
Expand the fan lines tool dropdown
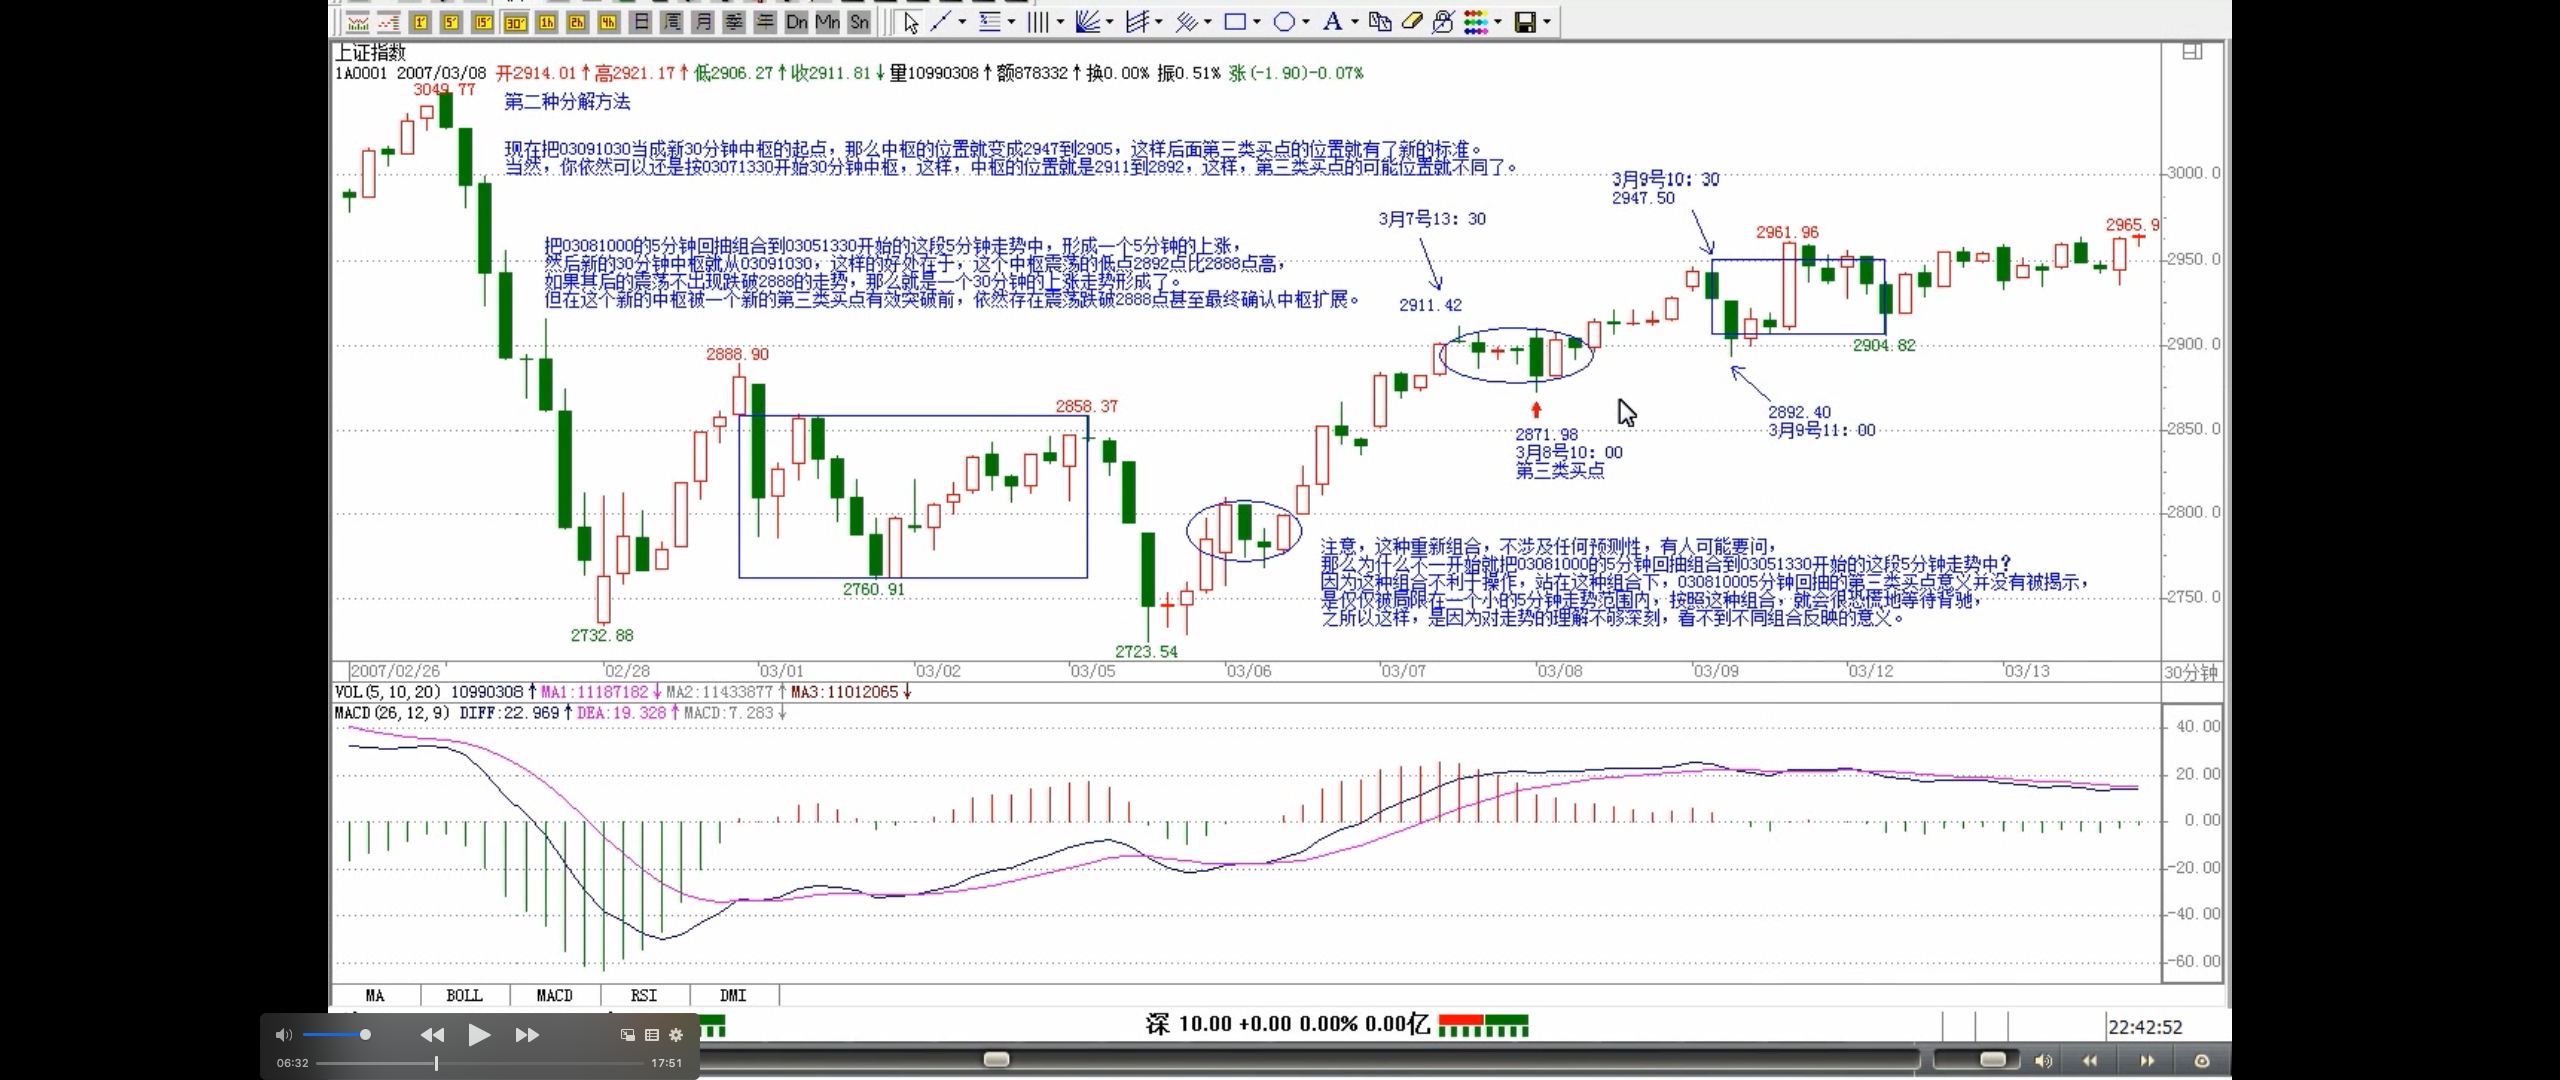coord(1109,22)
